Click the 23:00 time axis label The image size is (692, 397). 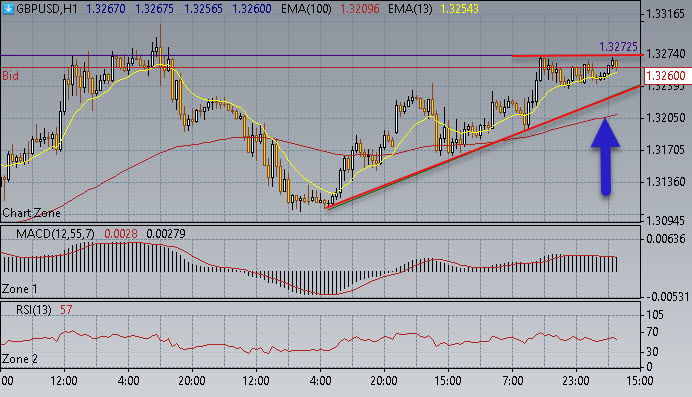tap(576, 380)
